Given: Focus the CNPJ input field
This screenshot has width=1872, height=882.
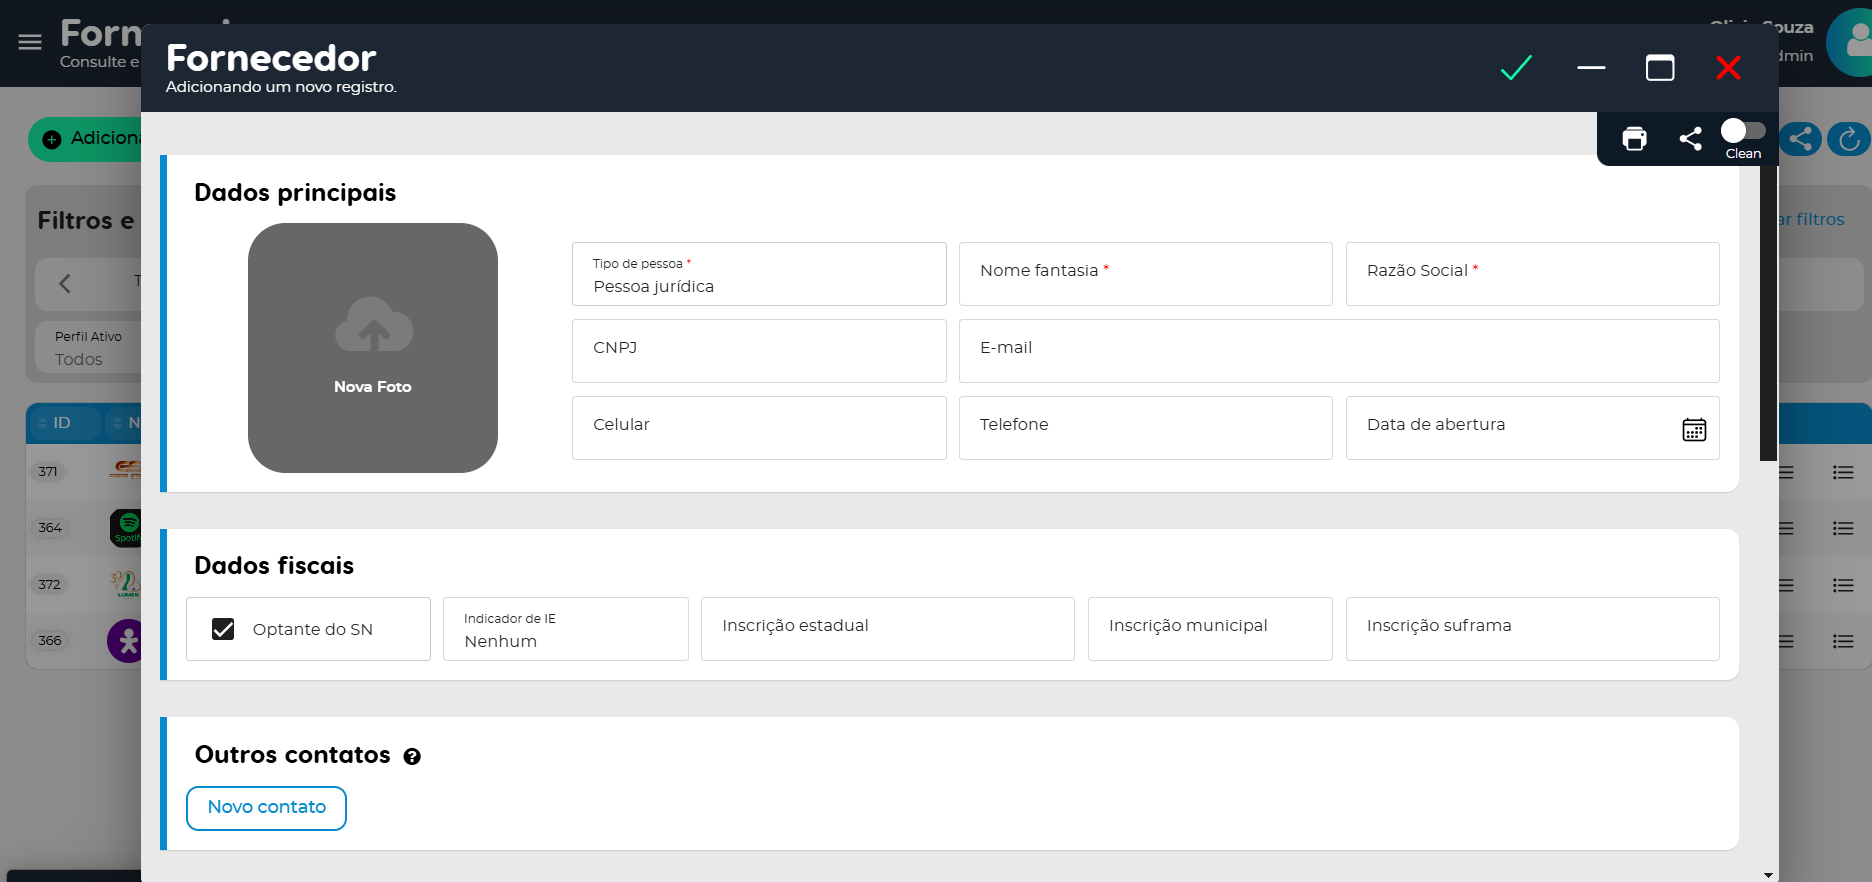Looking at the screenshot, I should pyautogui.click(x=758, y=351).
